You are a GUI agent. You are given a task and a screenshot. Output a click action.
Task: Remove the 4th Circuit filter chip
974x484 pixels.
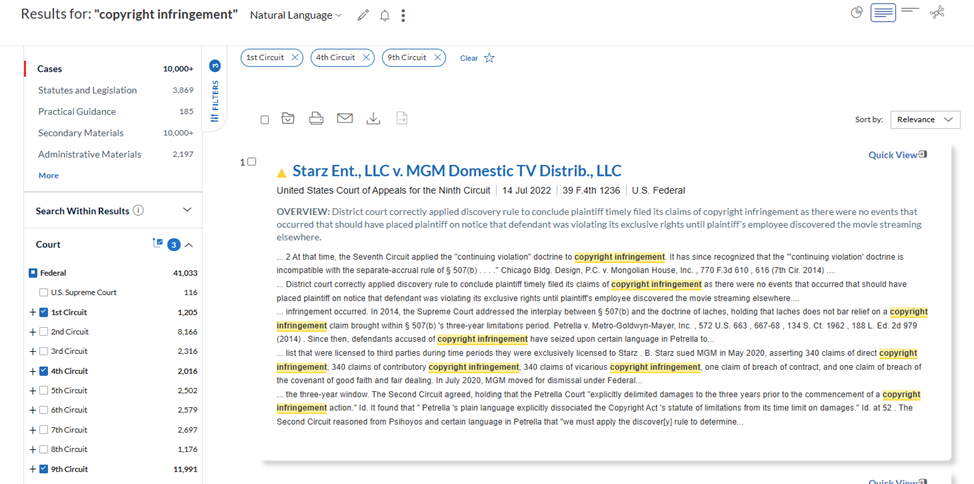pyautogui.click(x=366, y=58)
